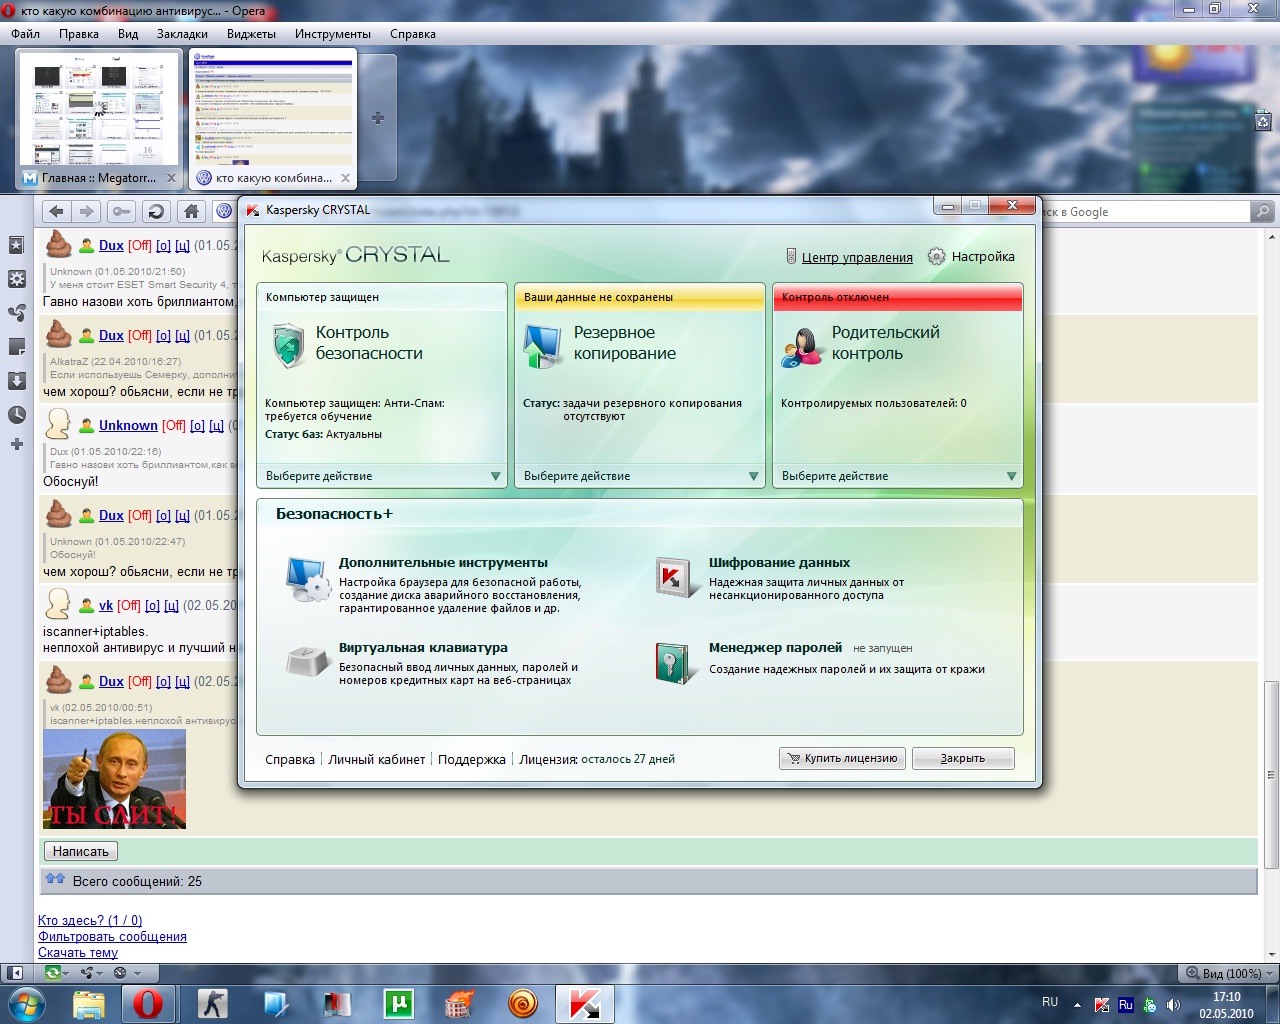The width and height of the screenshot is (1280, 1024).
Task: Open the Unknown user profile link
Action: coord(128,425)
